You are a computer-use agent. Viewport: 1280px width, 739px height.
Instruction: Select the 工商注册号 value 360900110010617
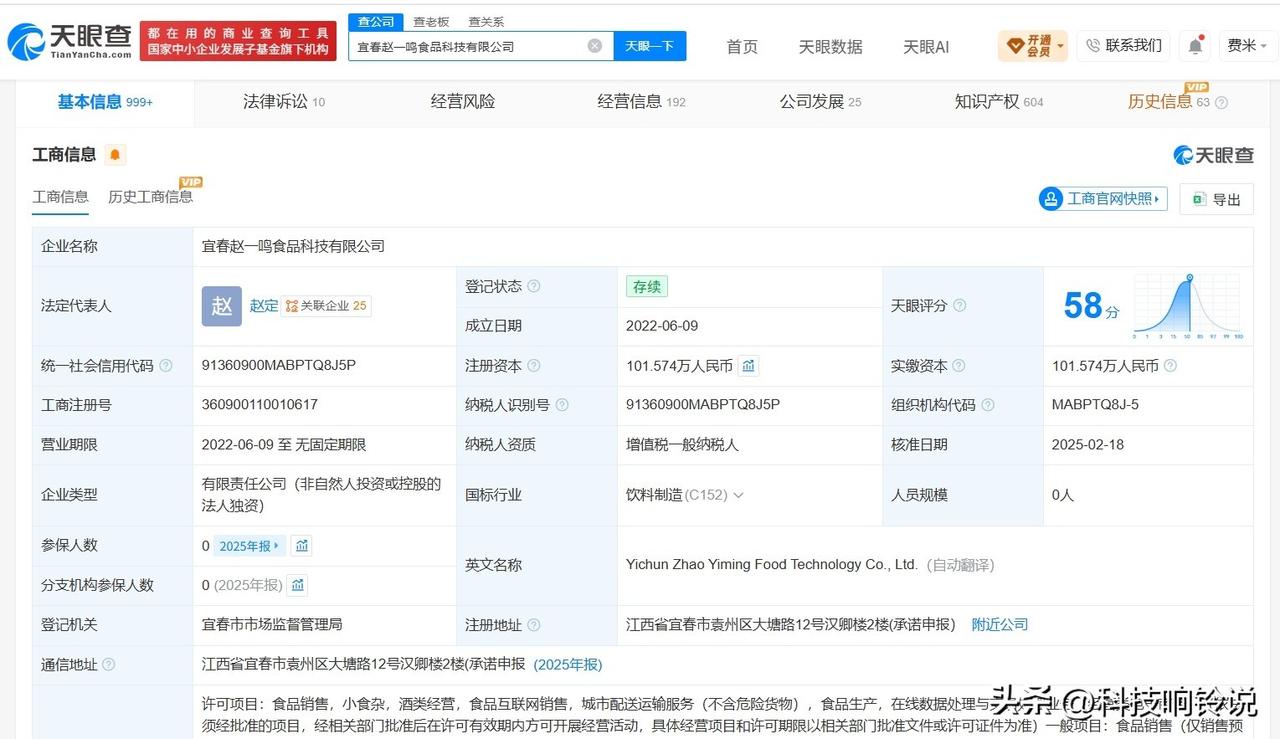[260, 405]
